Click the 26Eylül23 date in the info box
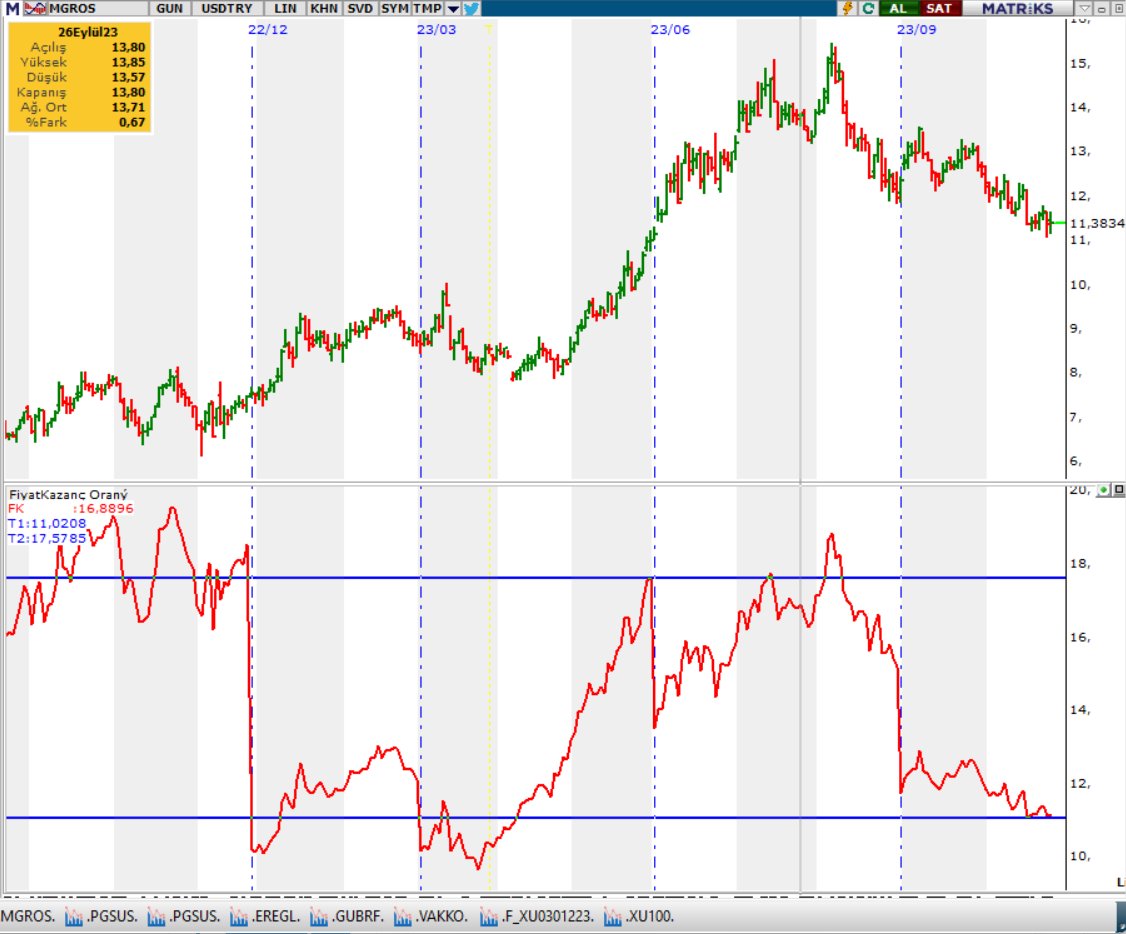The image size is (1126, 934). pos(88,32)
